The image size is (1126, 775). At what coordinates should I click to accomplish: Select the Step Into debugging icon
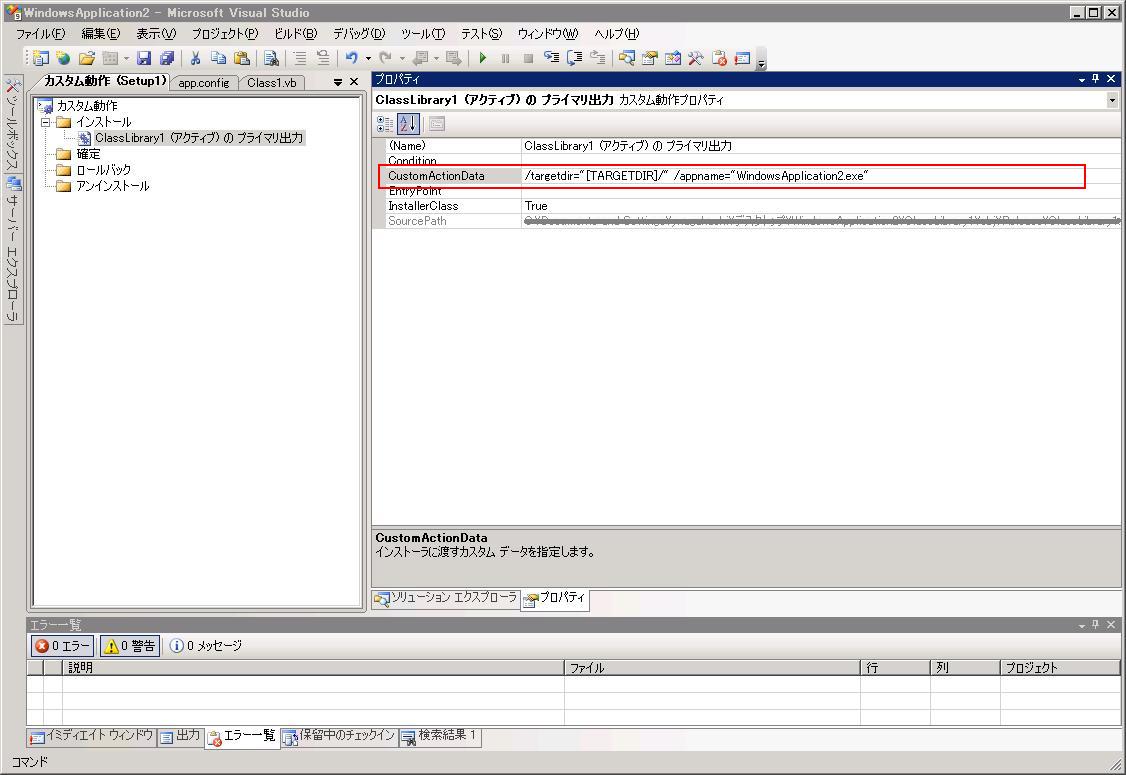(x=551, y=58)
